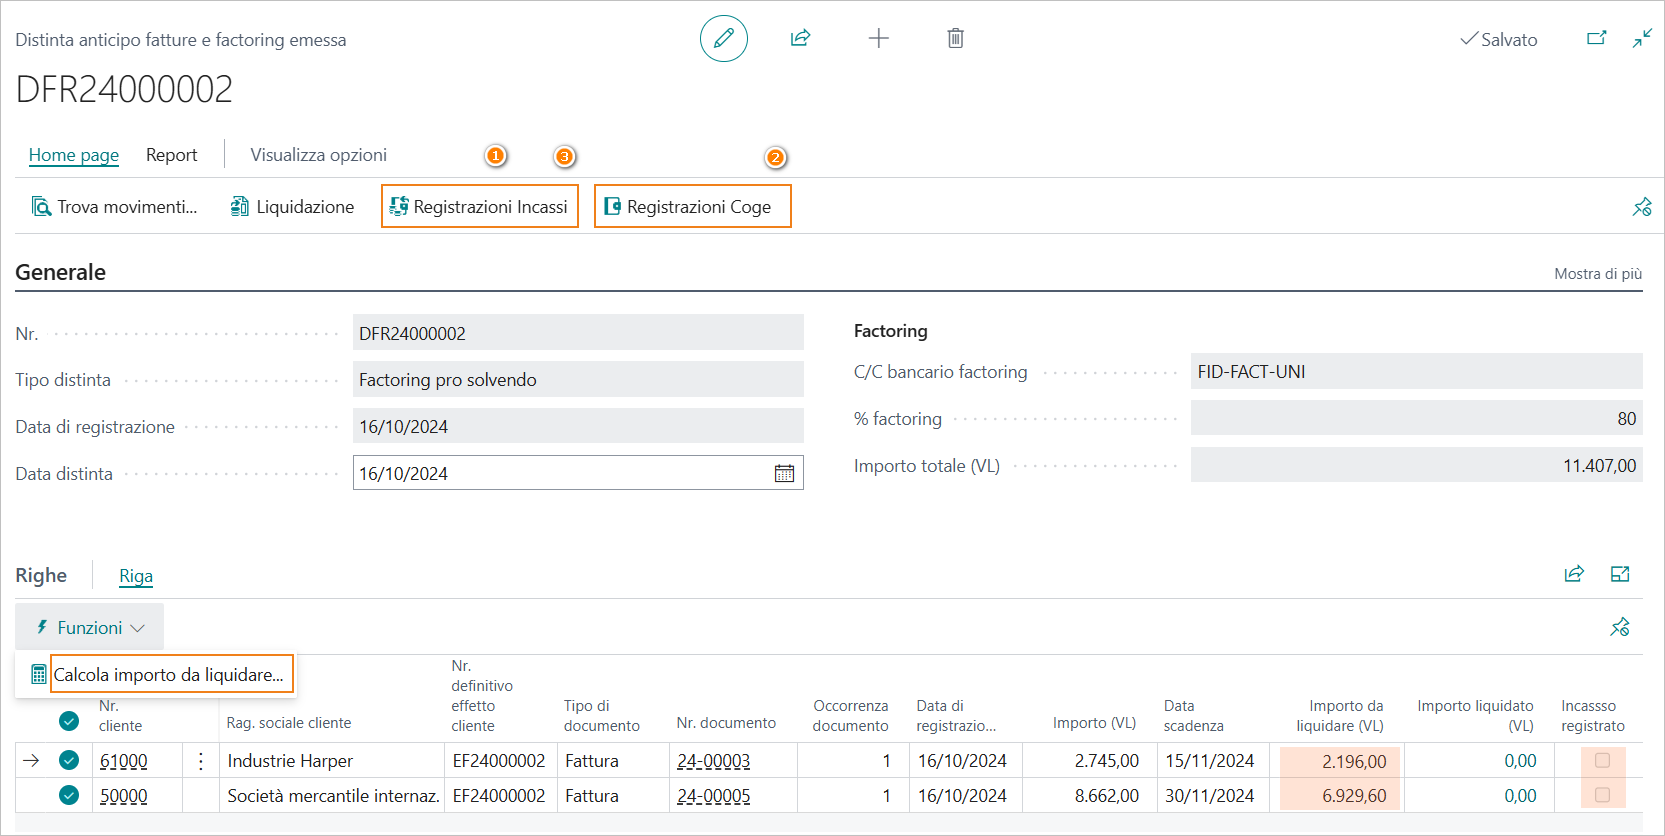The height and width of the screenshot is (836, 1665).
Task: Click Mostra di più link
Action: 1598,274
